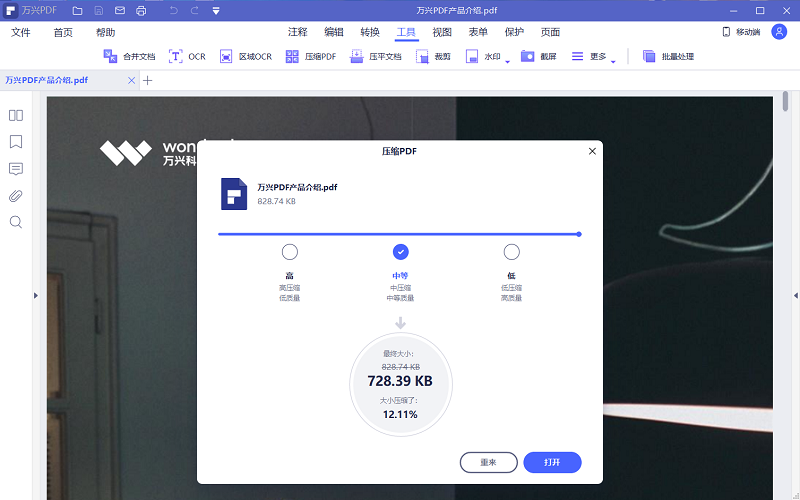Open the quick access dropdown arrow in the title bar
Viewport: 800px width, 500px height.
click(217, 10)
